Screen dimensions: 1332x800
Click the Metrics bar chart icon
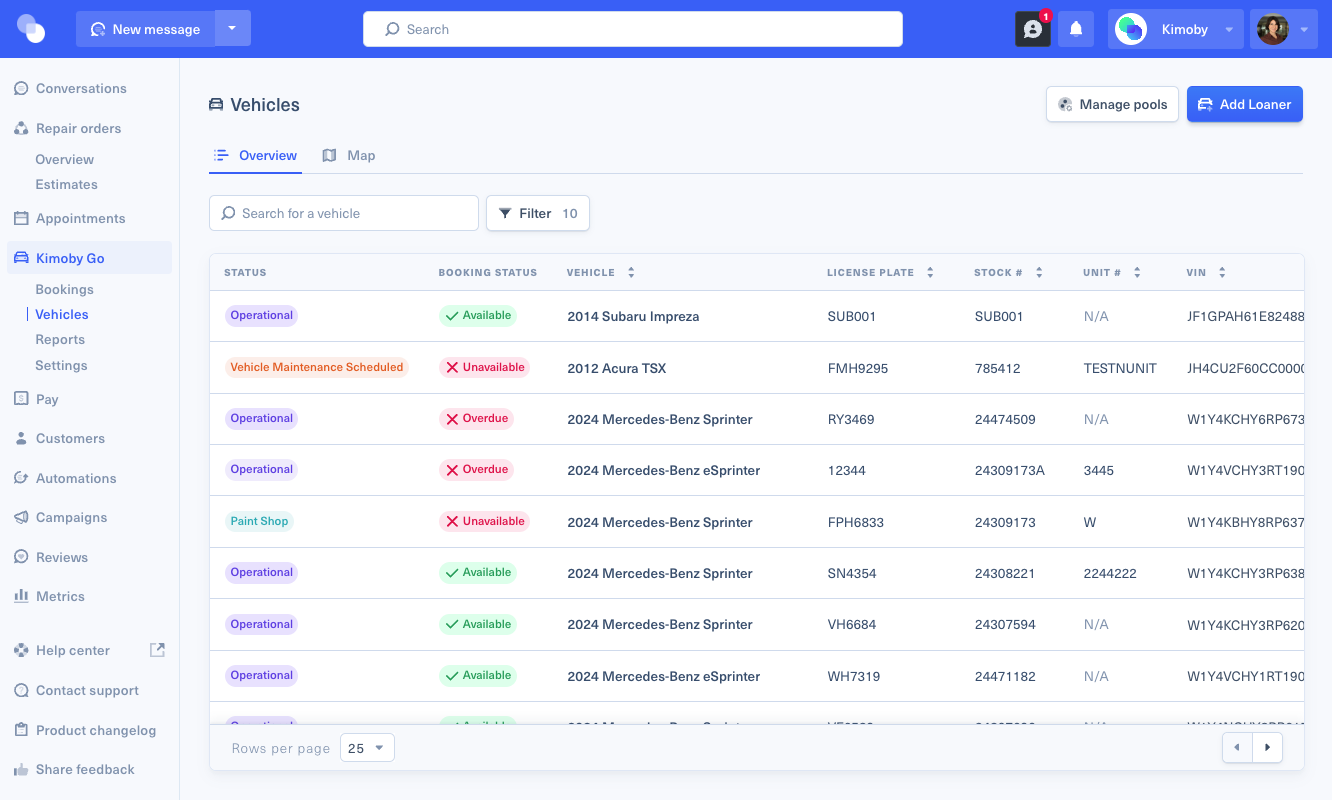coord(21,596)
